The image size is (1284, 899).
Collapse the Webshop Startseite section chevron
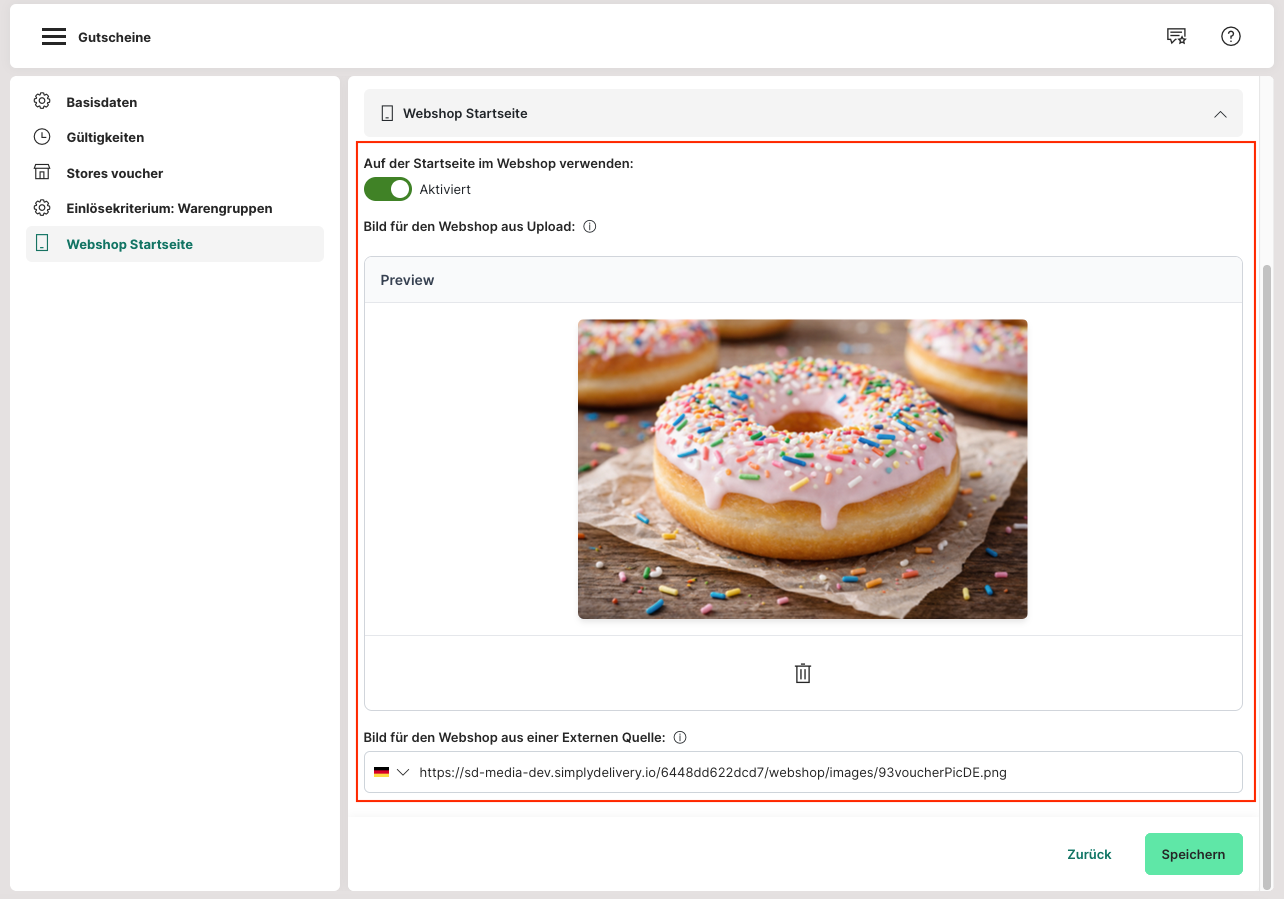(1219, 114)
